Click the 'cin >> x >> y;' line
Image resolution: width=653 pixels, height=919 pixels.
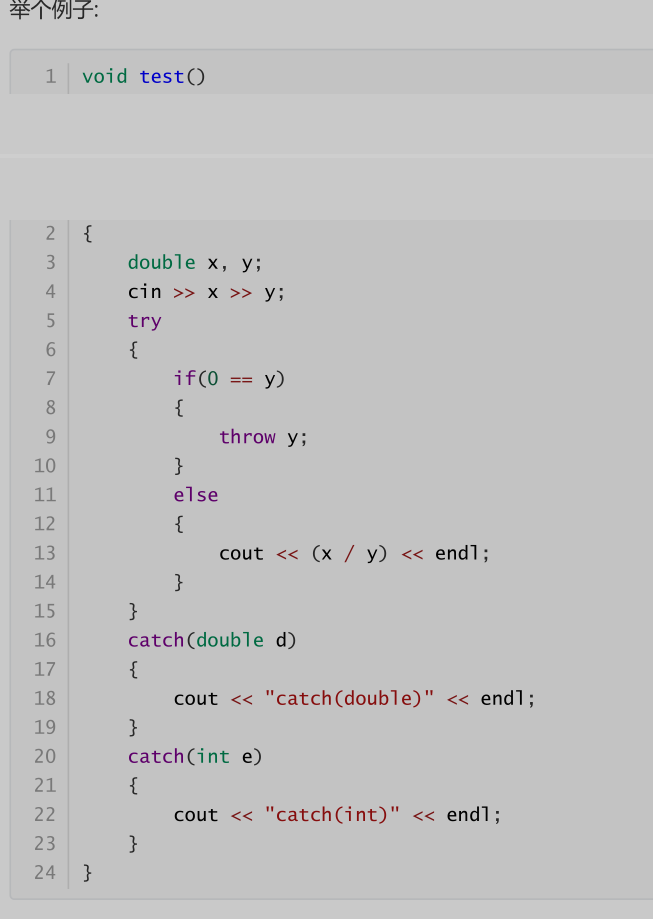206,292
